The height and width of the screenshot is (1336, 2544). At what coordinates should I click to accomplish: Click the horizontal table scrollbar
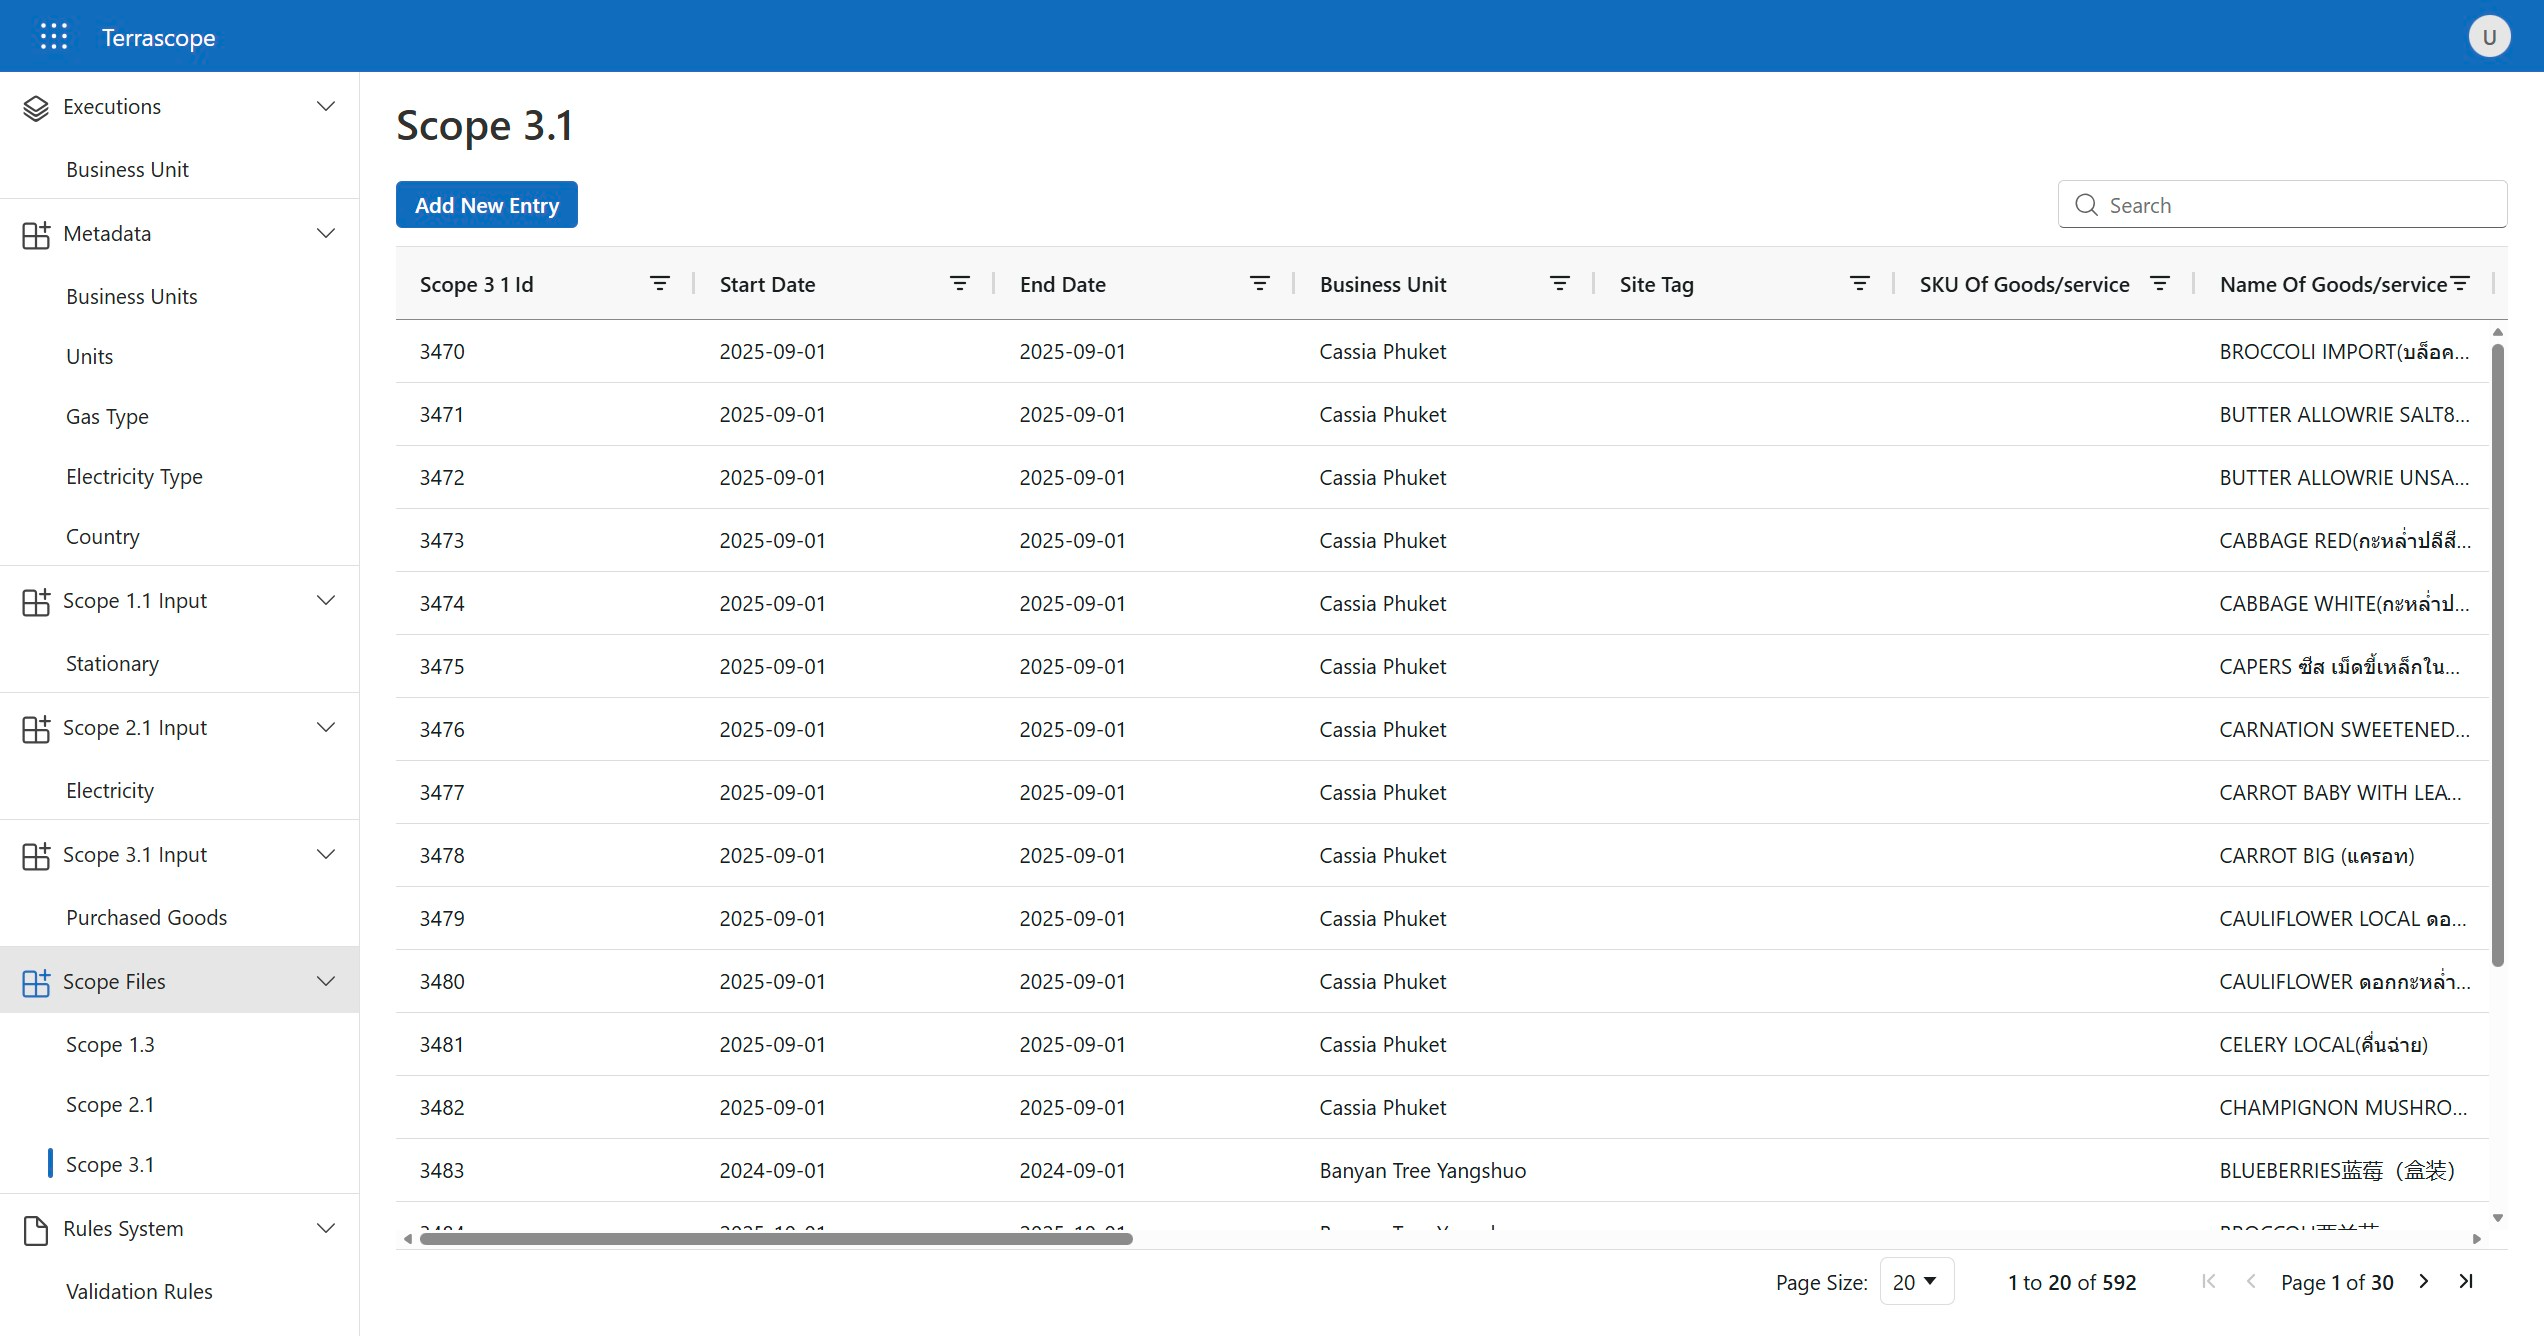click(776, 1238)
